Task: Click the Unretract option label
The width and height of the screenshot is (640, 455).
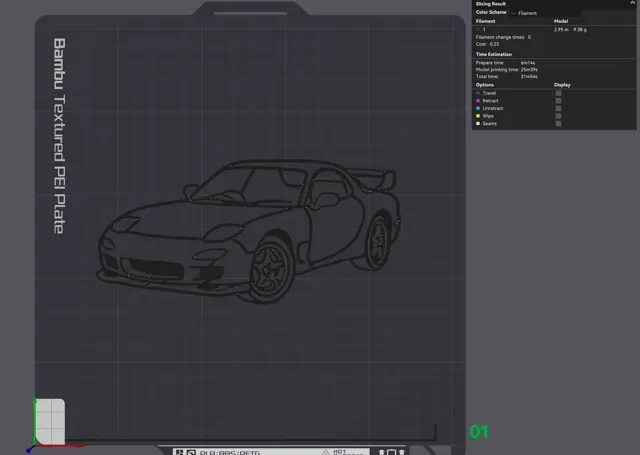Action: (x=493, y=109)
